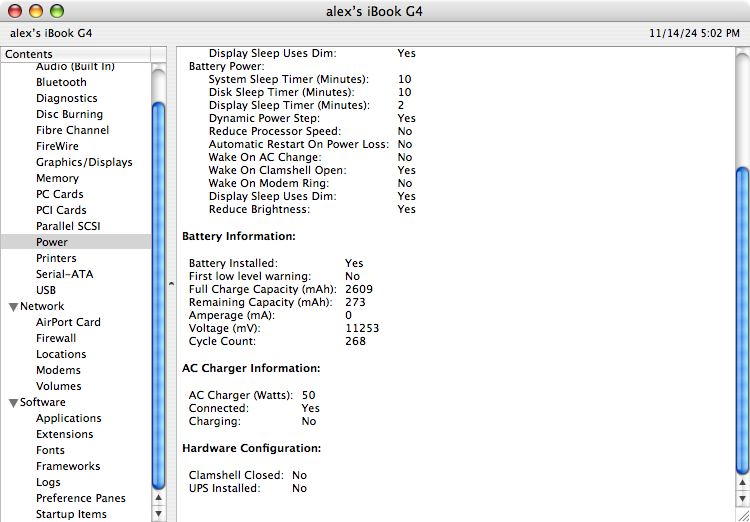Click the sidebar scrollbar down arrow
This screenshot has width=750, height=522.
159,514
